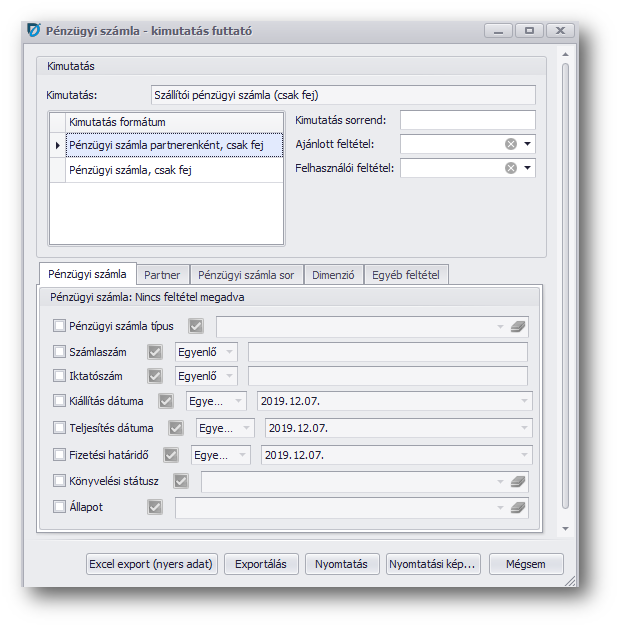Open the Ajánlott feltétel dropdown arrow
The image size is (621, 629).
527,144
